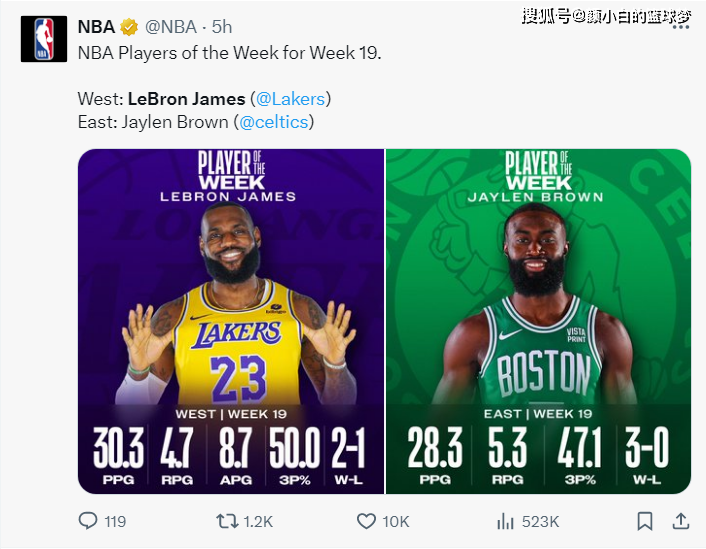
Task: Click the 119 replies count
Action: click(115, 521)
